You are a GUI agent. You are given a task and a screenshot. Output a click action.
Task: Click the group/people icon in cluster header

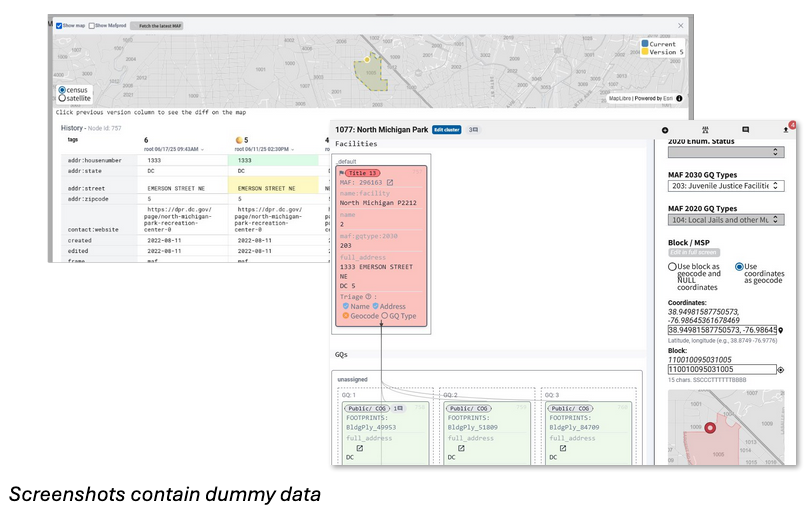tap(705, 130)
